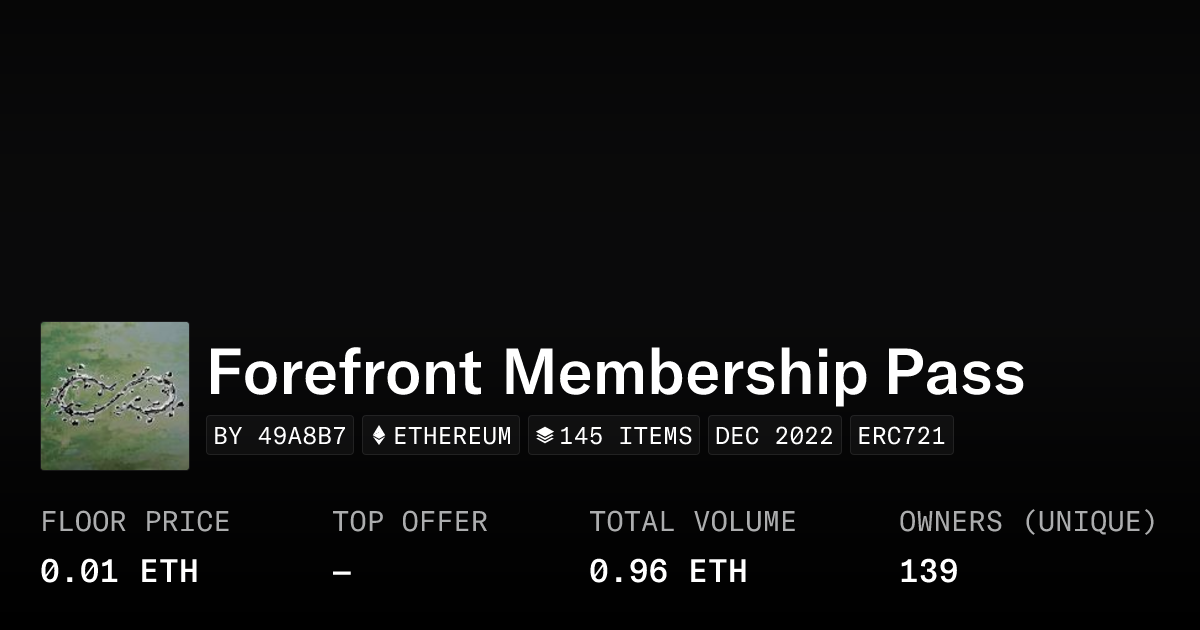The image size is (1200, 630).
Task: Click the 0.96 ETH total volume value
Action: (668, 571)
